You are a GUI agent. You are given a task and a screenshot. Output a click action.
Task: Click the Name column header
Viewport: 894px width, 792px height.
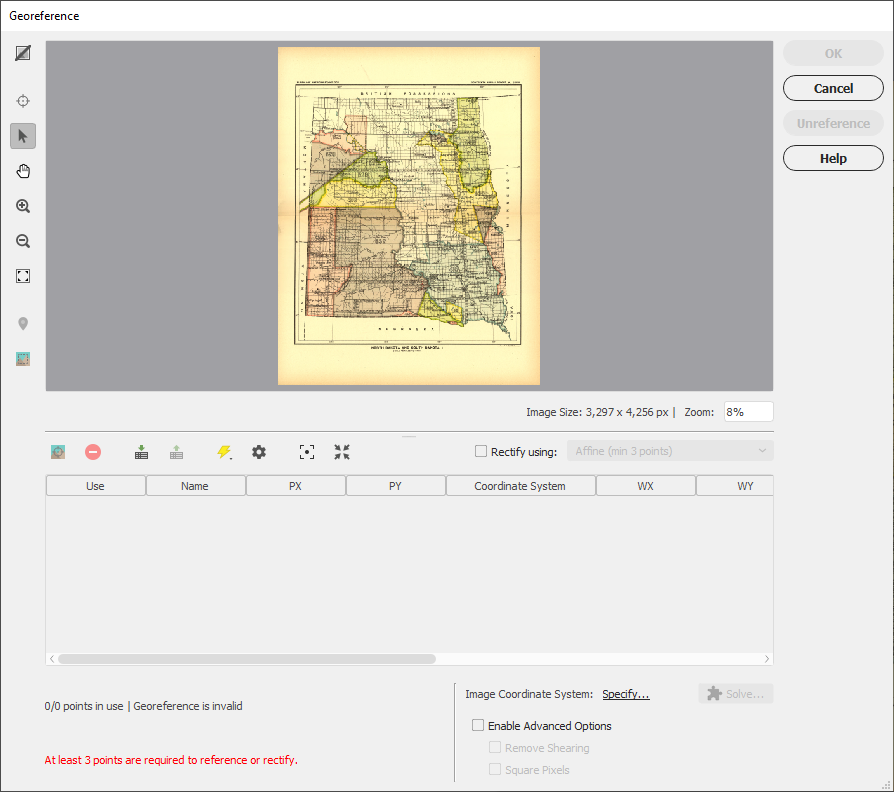[x=195, y=486]
